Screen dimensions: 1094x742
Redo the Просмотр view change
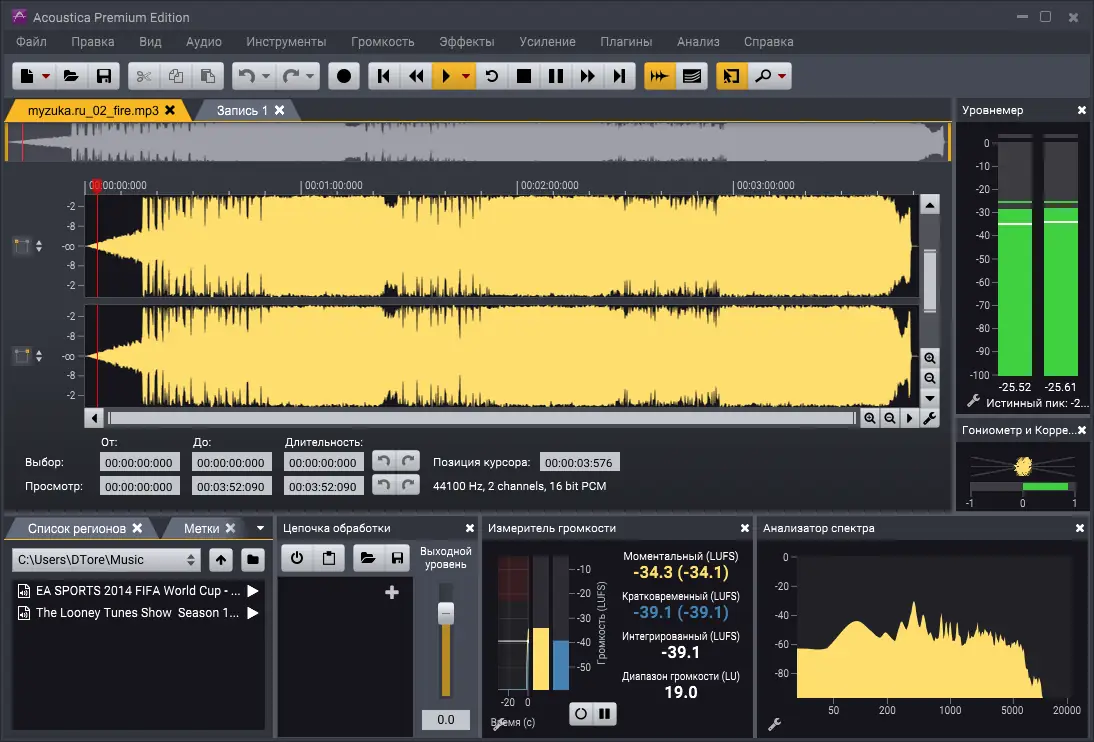click(x=408, y=484)
